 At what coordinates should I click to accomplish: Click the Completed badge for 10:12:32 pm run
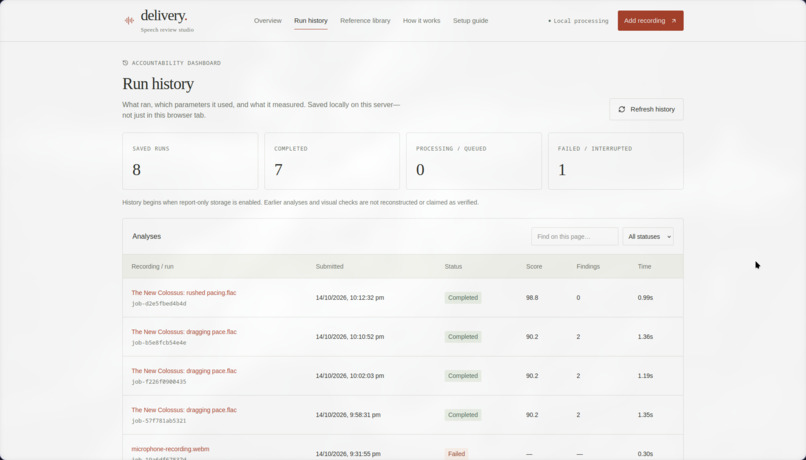coord(463,298)
